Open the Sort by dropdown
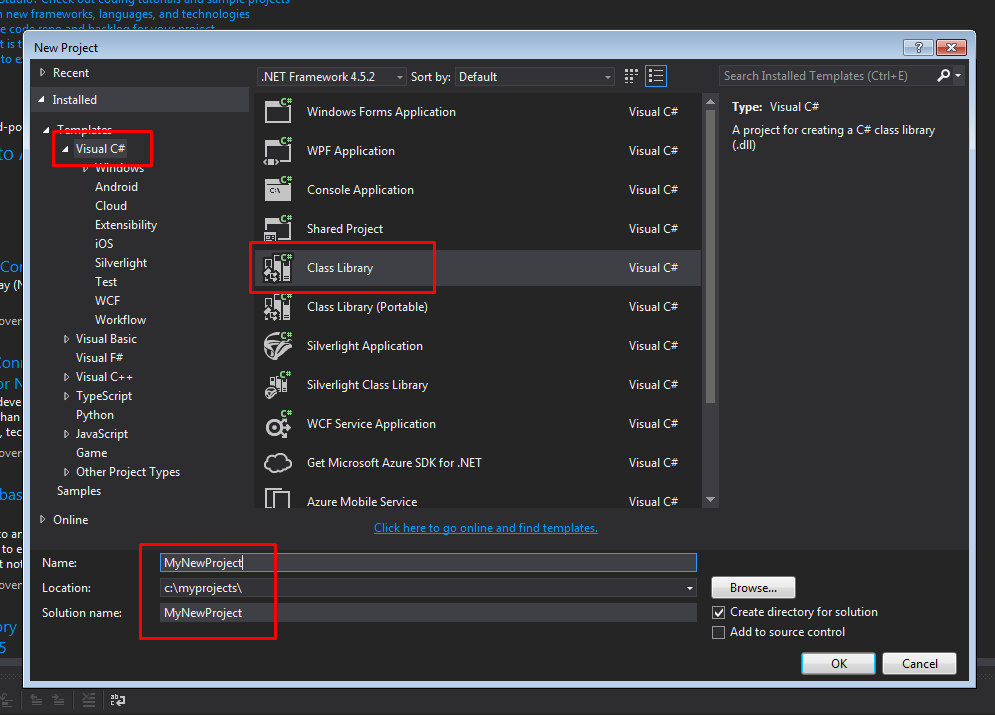This screenshot has height=715, width=995. (x=534, y=77)
